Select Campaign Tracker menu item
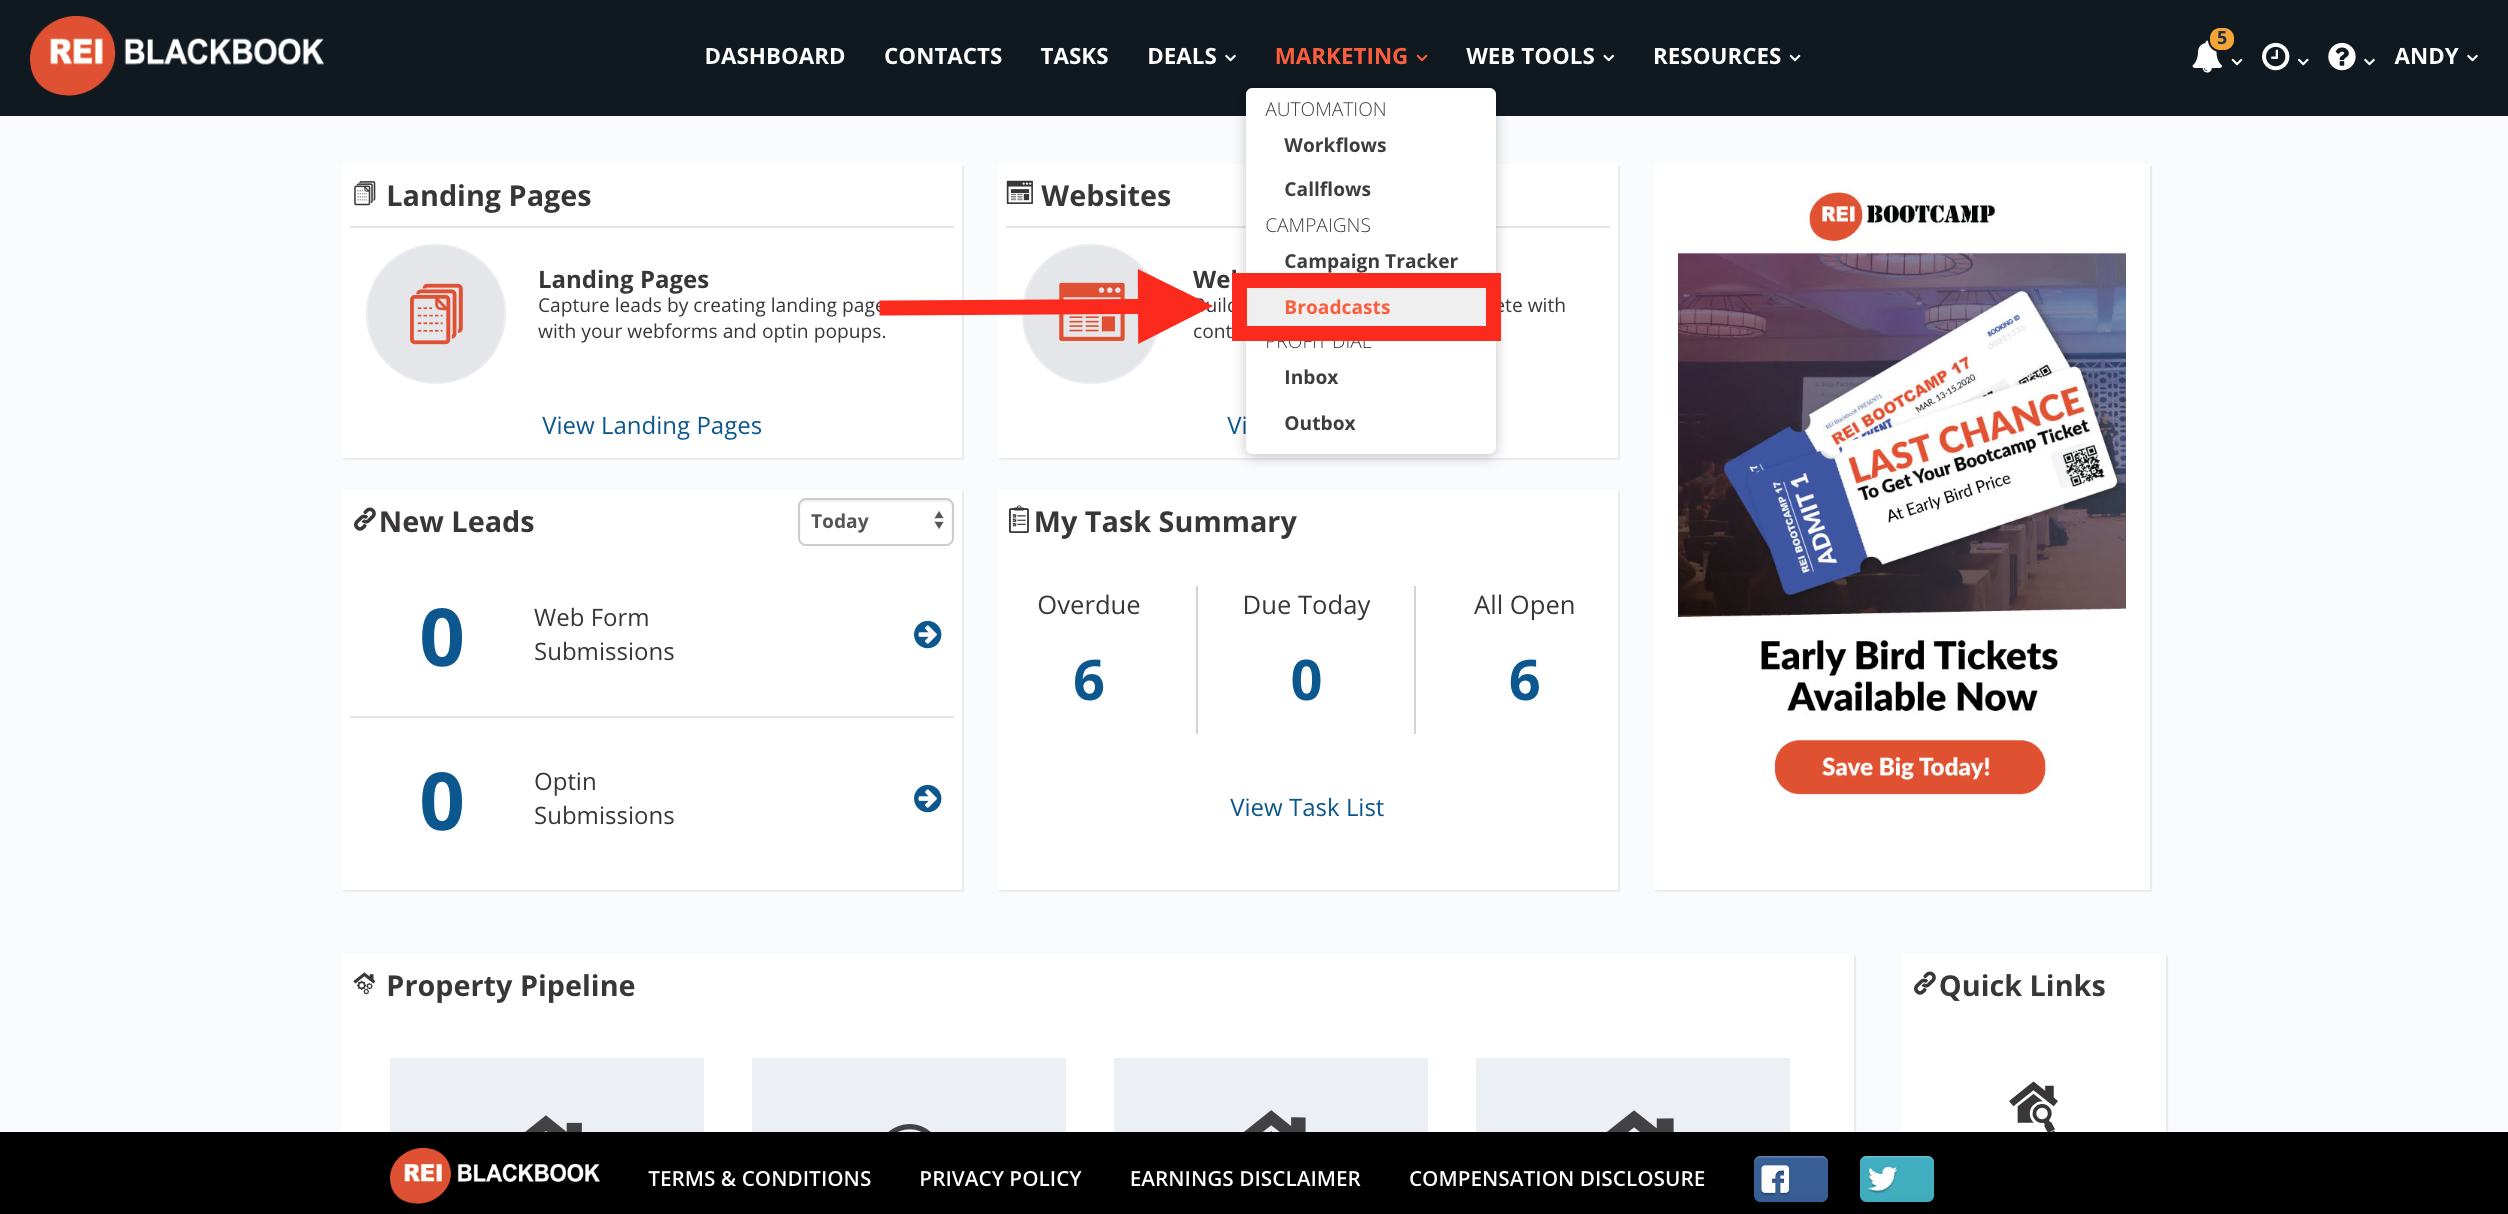2508x1214 pixels. [1371, 262]
